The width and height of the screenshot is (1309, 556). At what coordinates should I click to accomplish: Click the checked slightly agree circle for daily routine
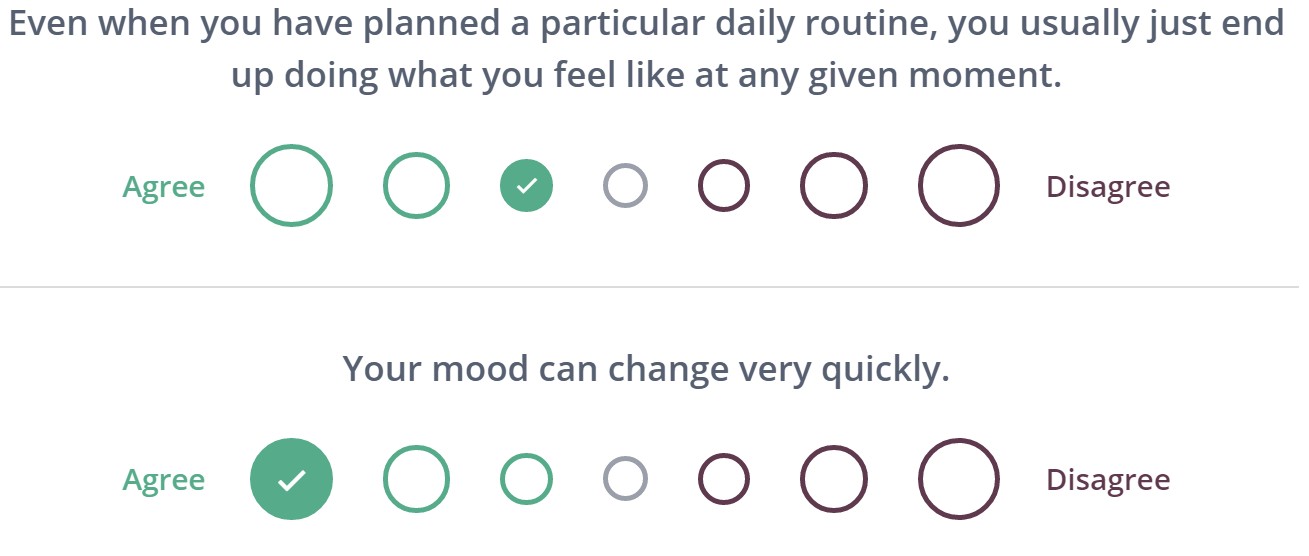point(526,186)
